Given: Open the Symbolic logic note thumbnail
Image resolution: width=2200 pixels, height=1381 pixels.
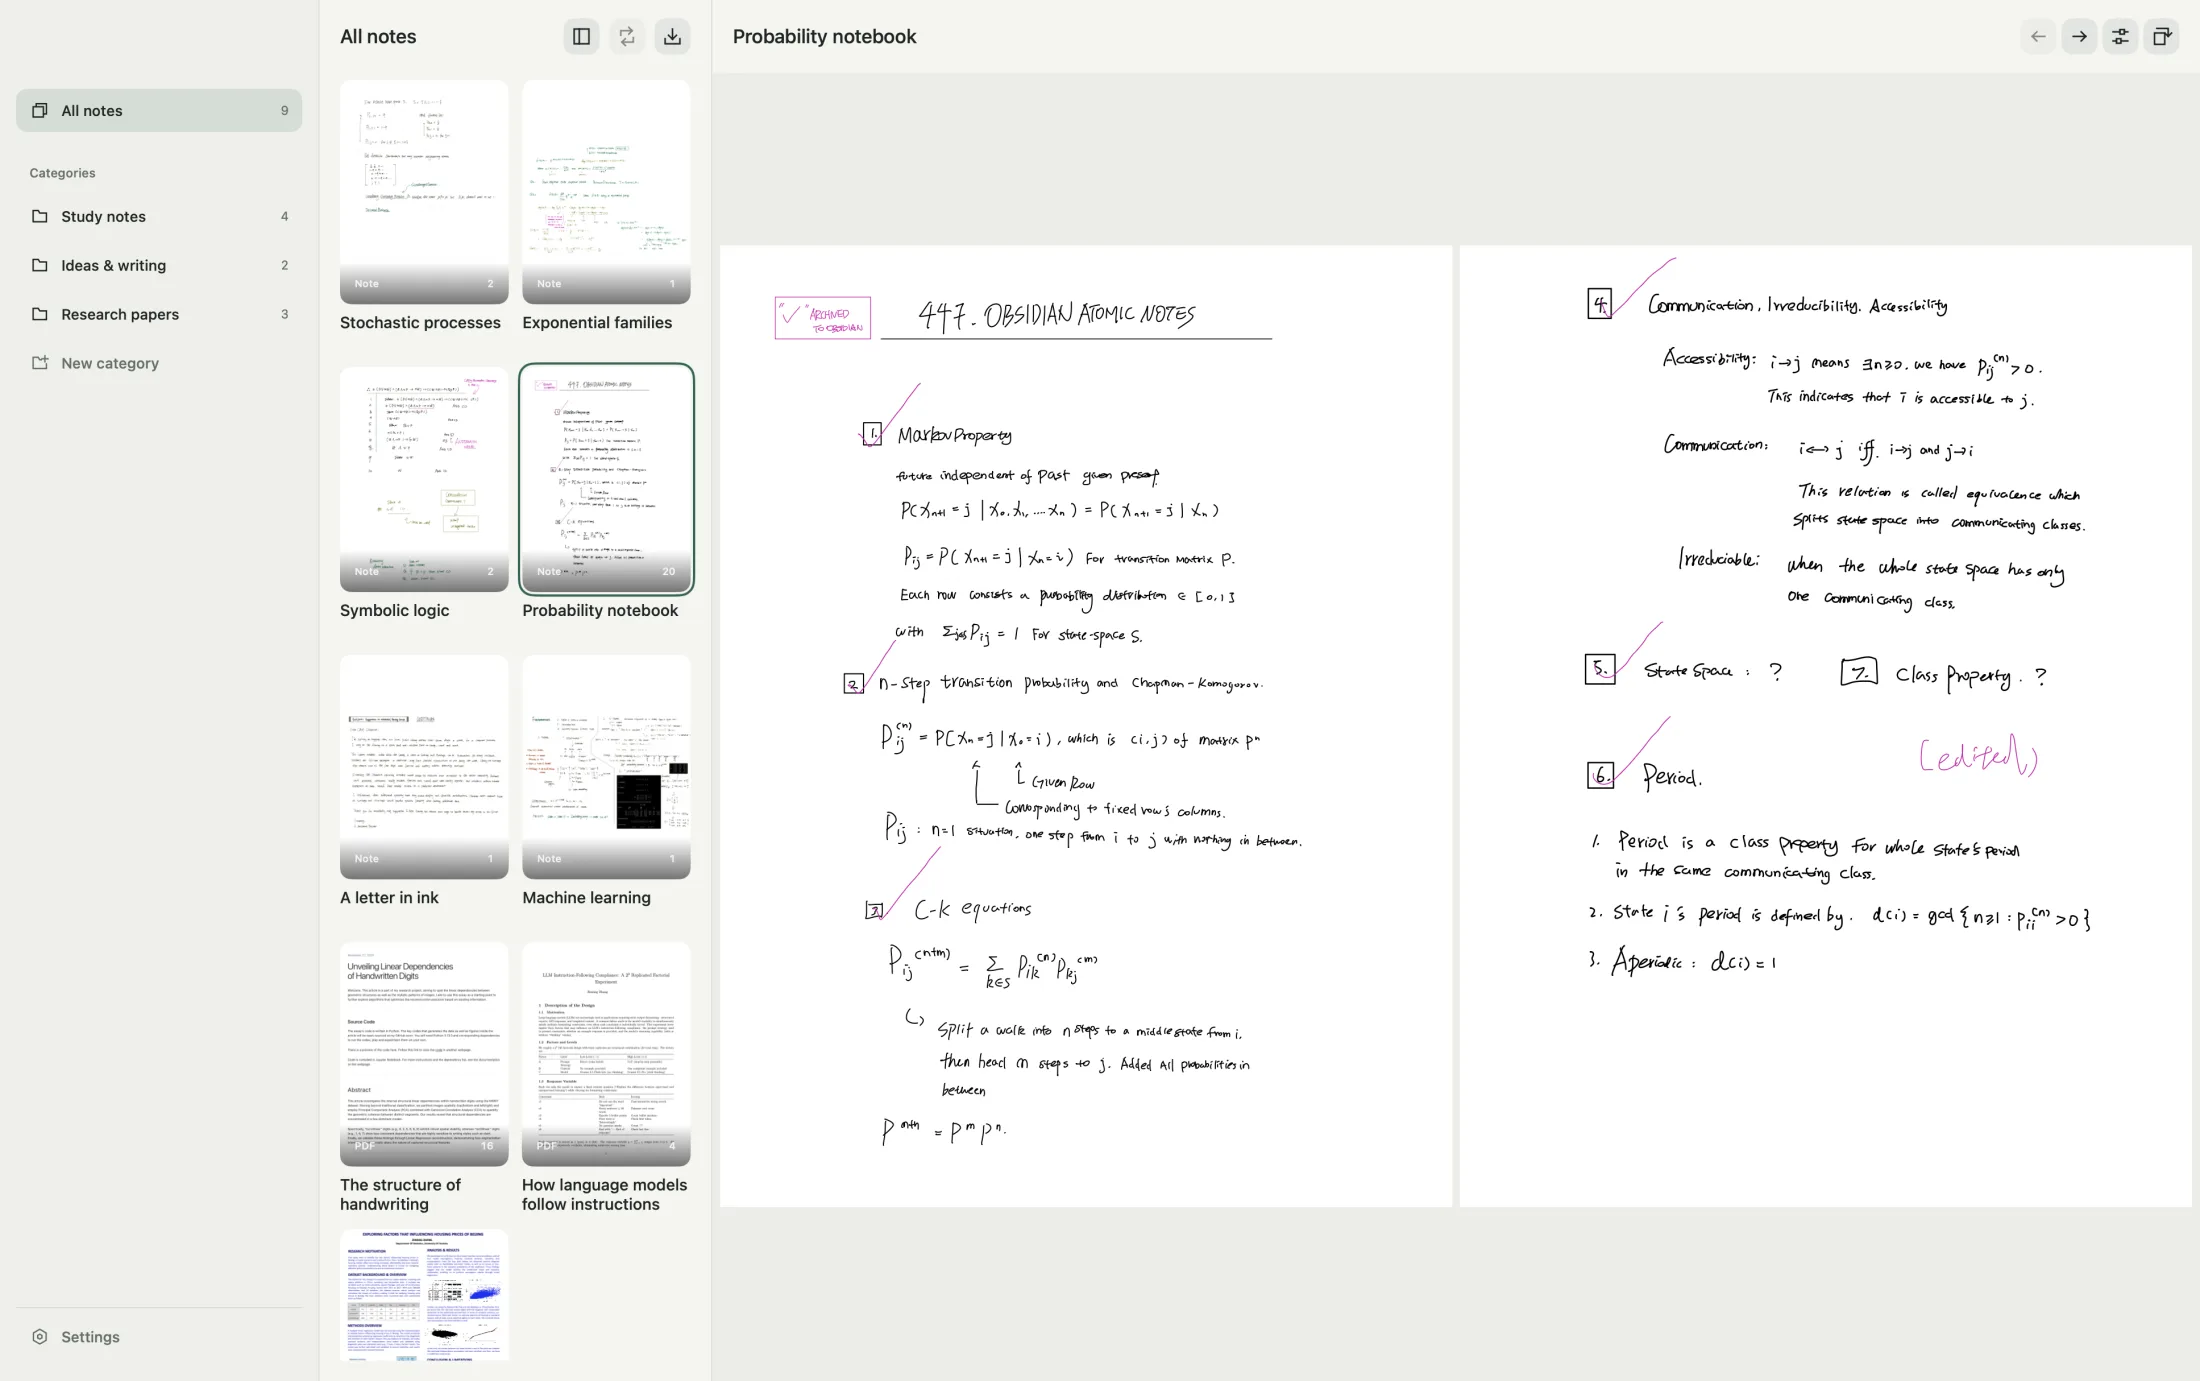Looking at the screenshot, I should (x=424, y=479).
